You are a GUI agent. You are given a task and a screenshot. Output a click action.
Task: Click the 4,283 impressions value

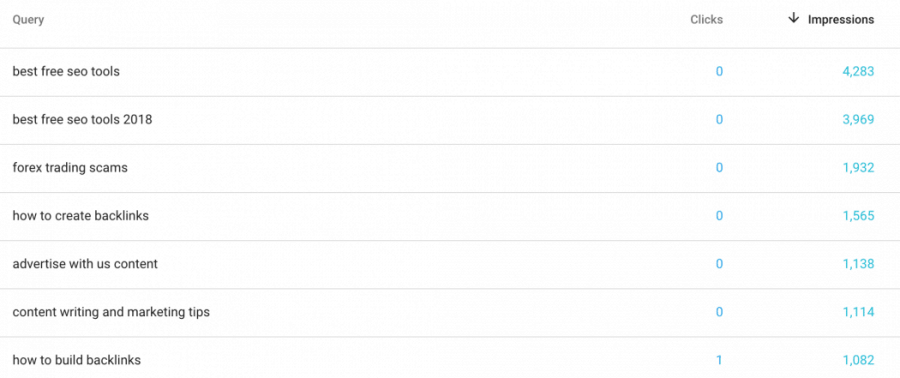858,72
